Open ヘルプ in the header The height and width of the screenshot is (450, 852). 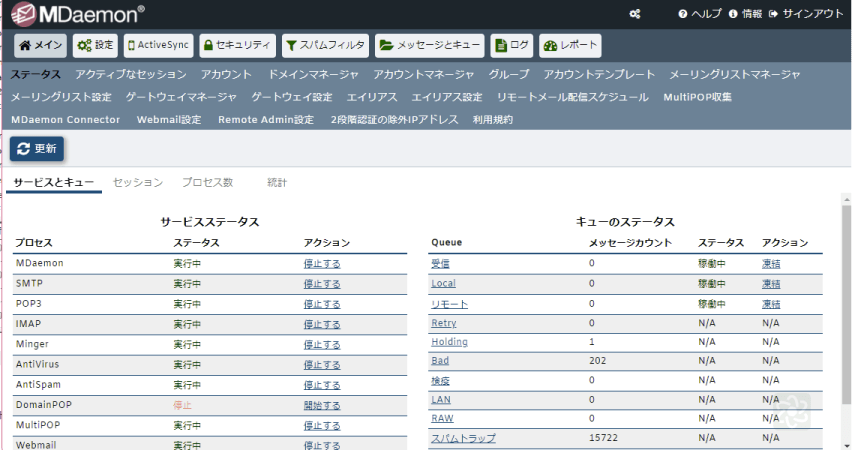(699, 14)
